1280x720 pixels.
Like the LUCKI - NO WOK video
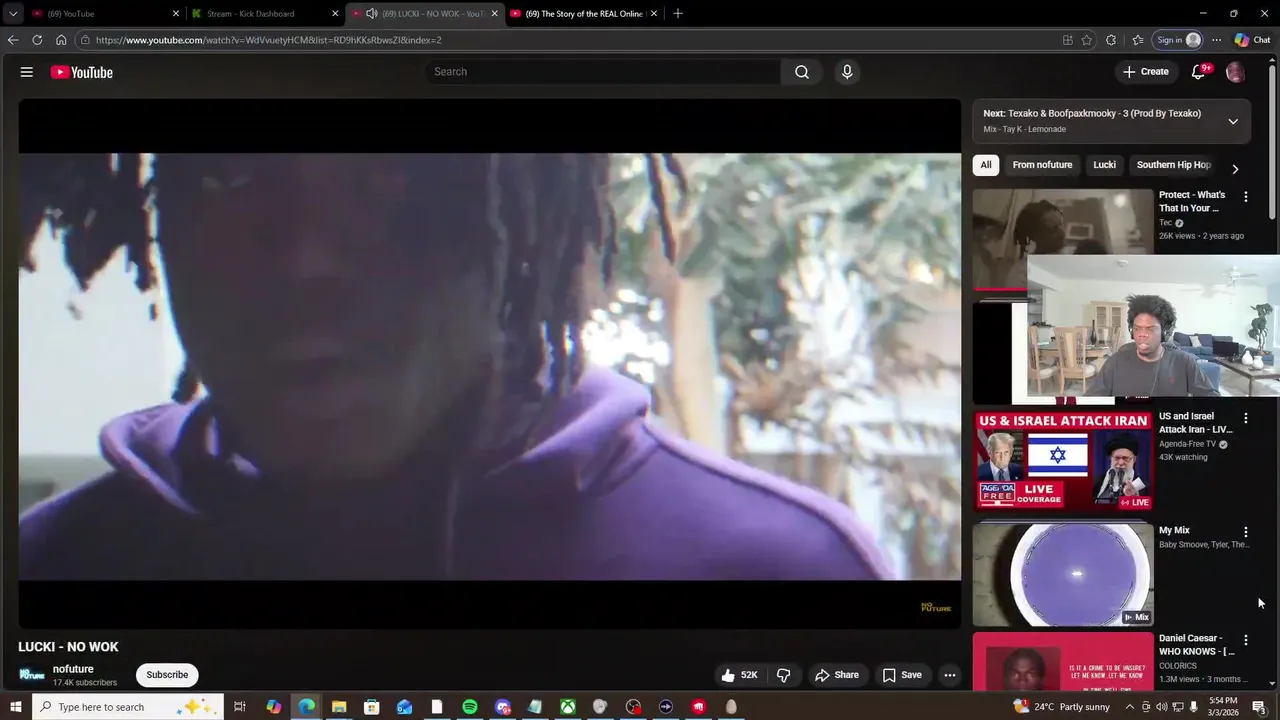(x=741, y=675)
